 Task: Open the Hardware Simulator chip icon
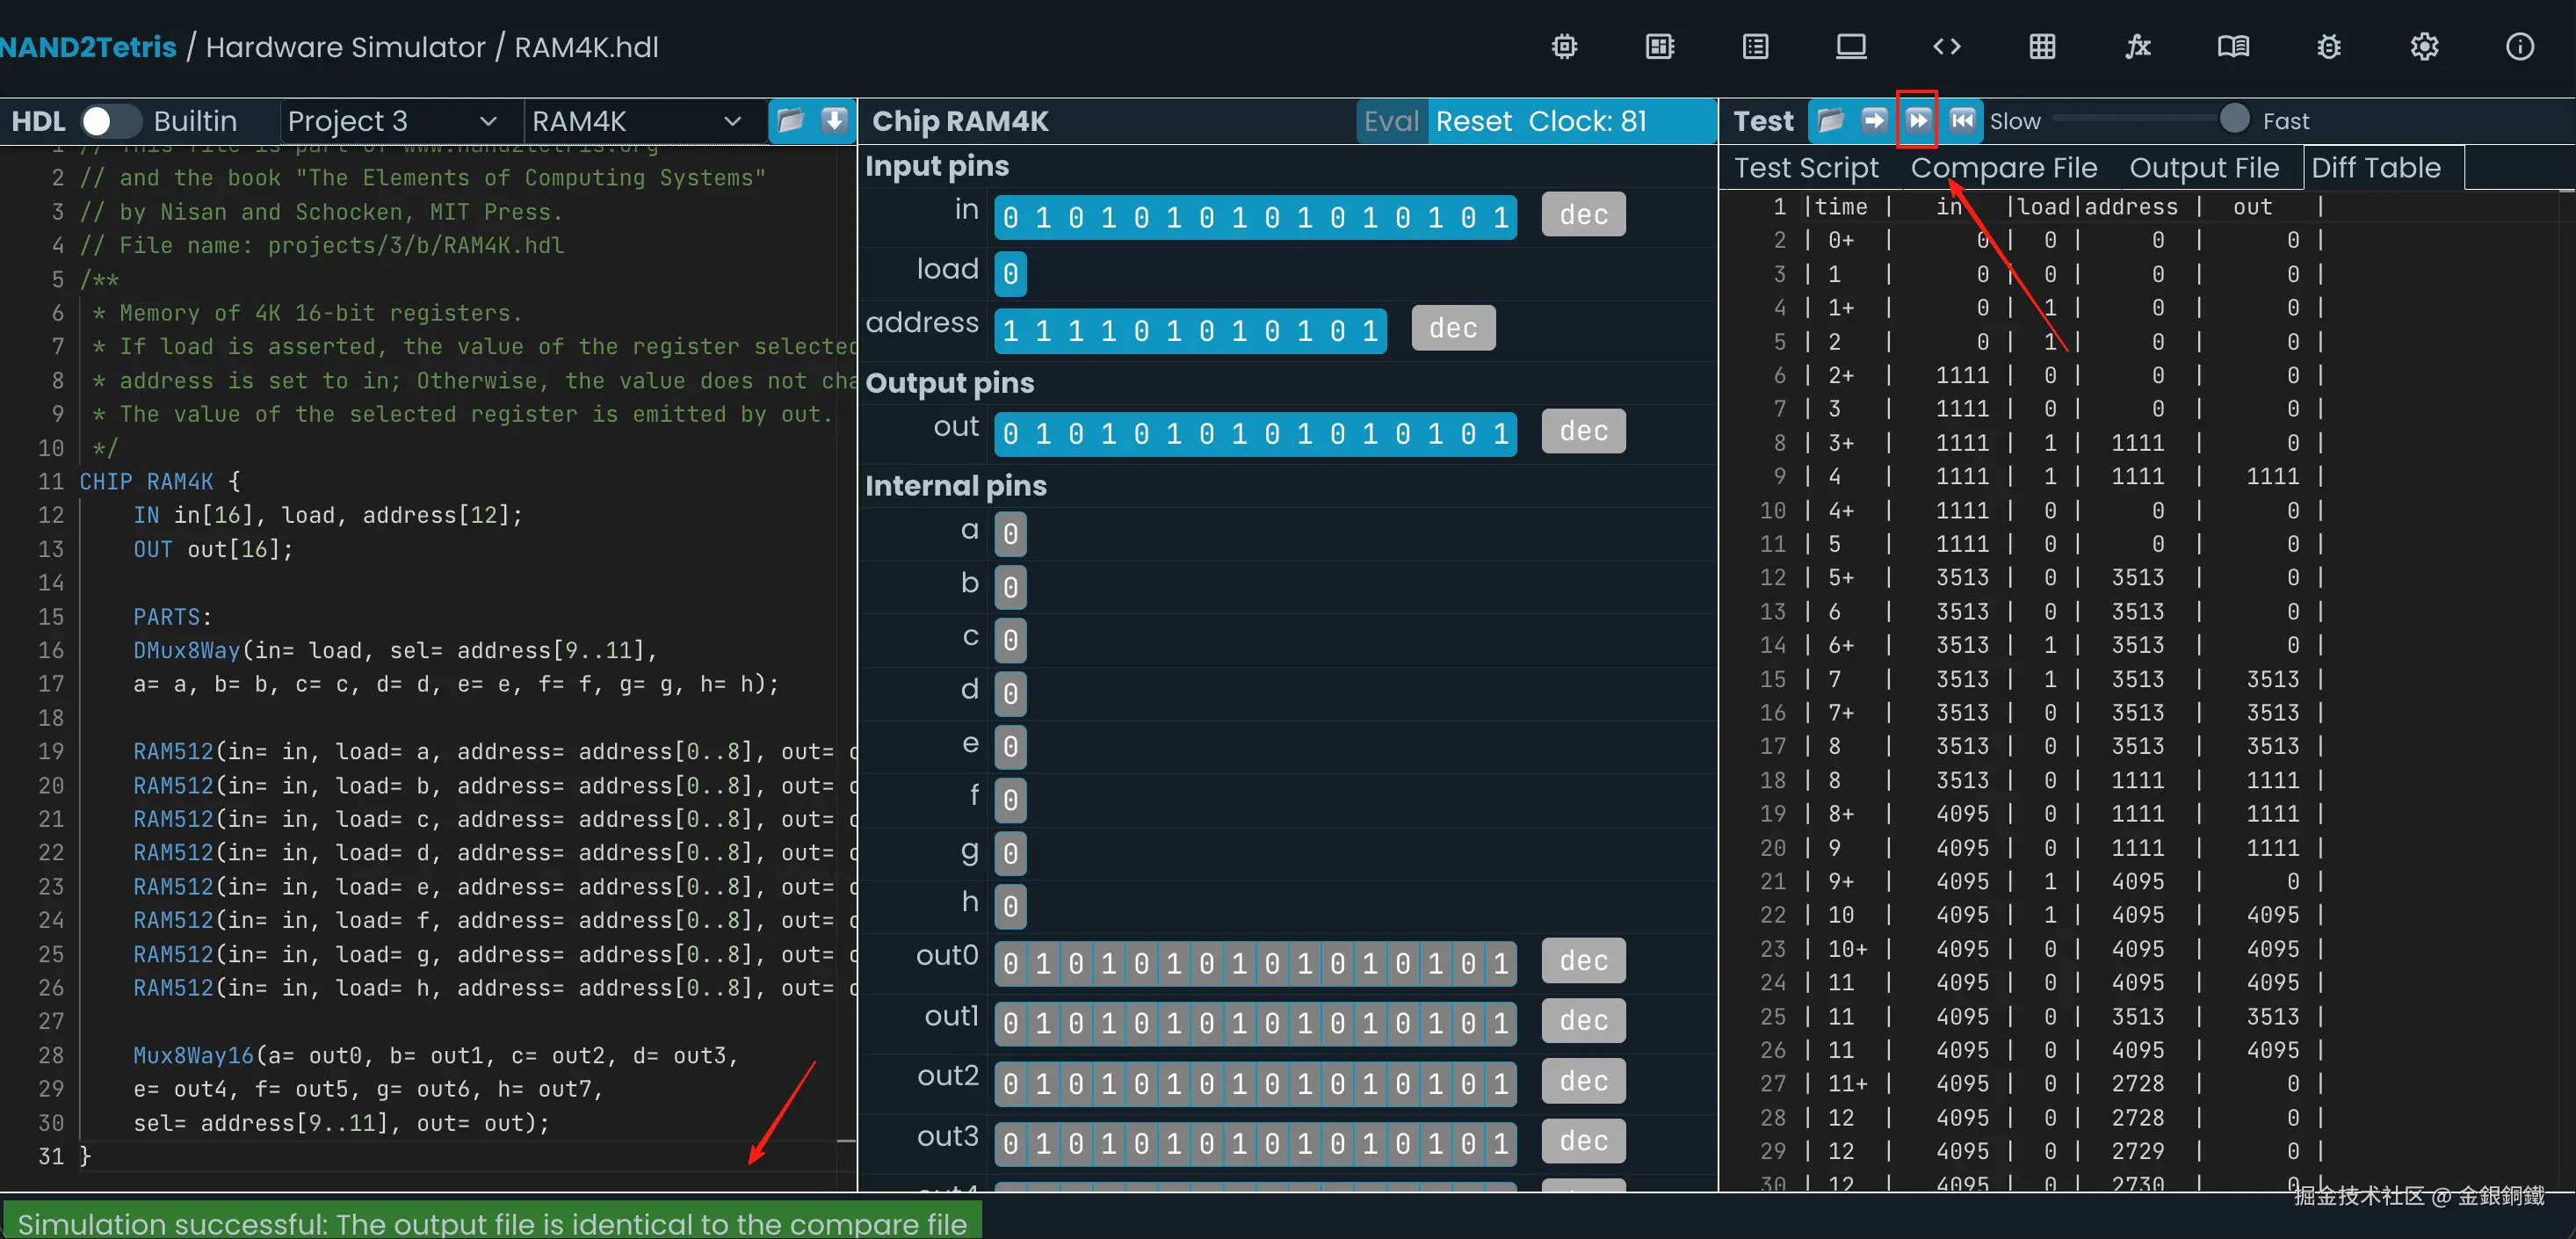(x=1564, y=47)
